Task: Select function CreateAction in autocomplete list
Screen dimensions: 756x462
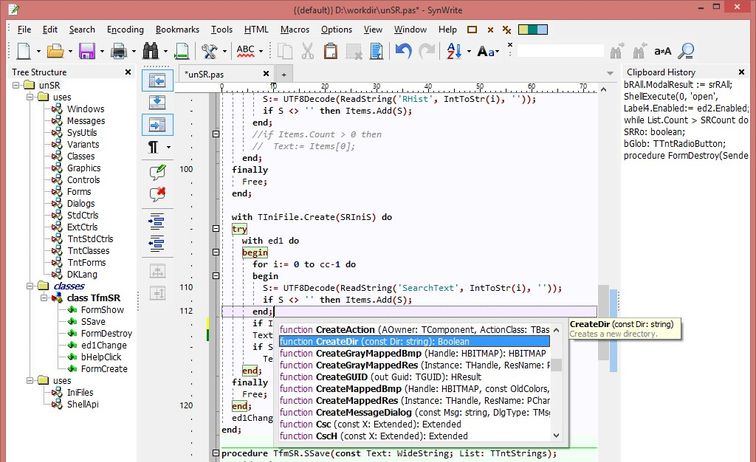Action: (414, 330)
